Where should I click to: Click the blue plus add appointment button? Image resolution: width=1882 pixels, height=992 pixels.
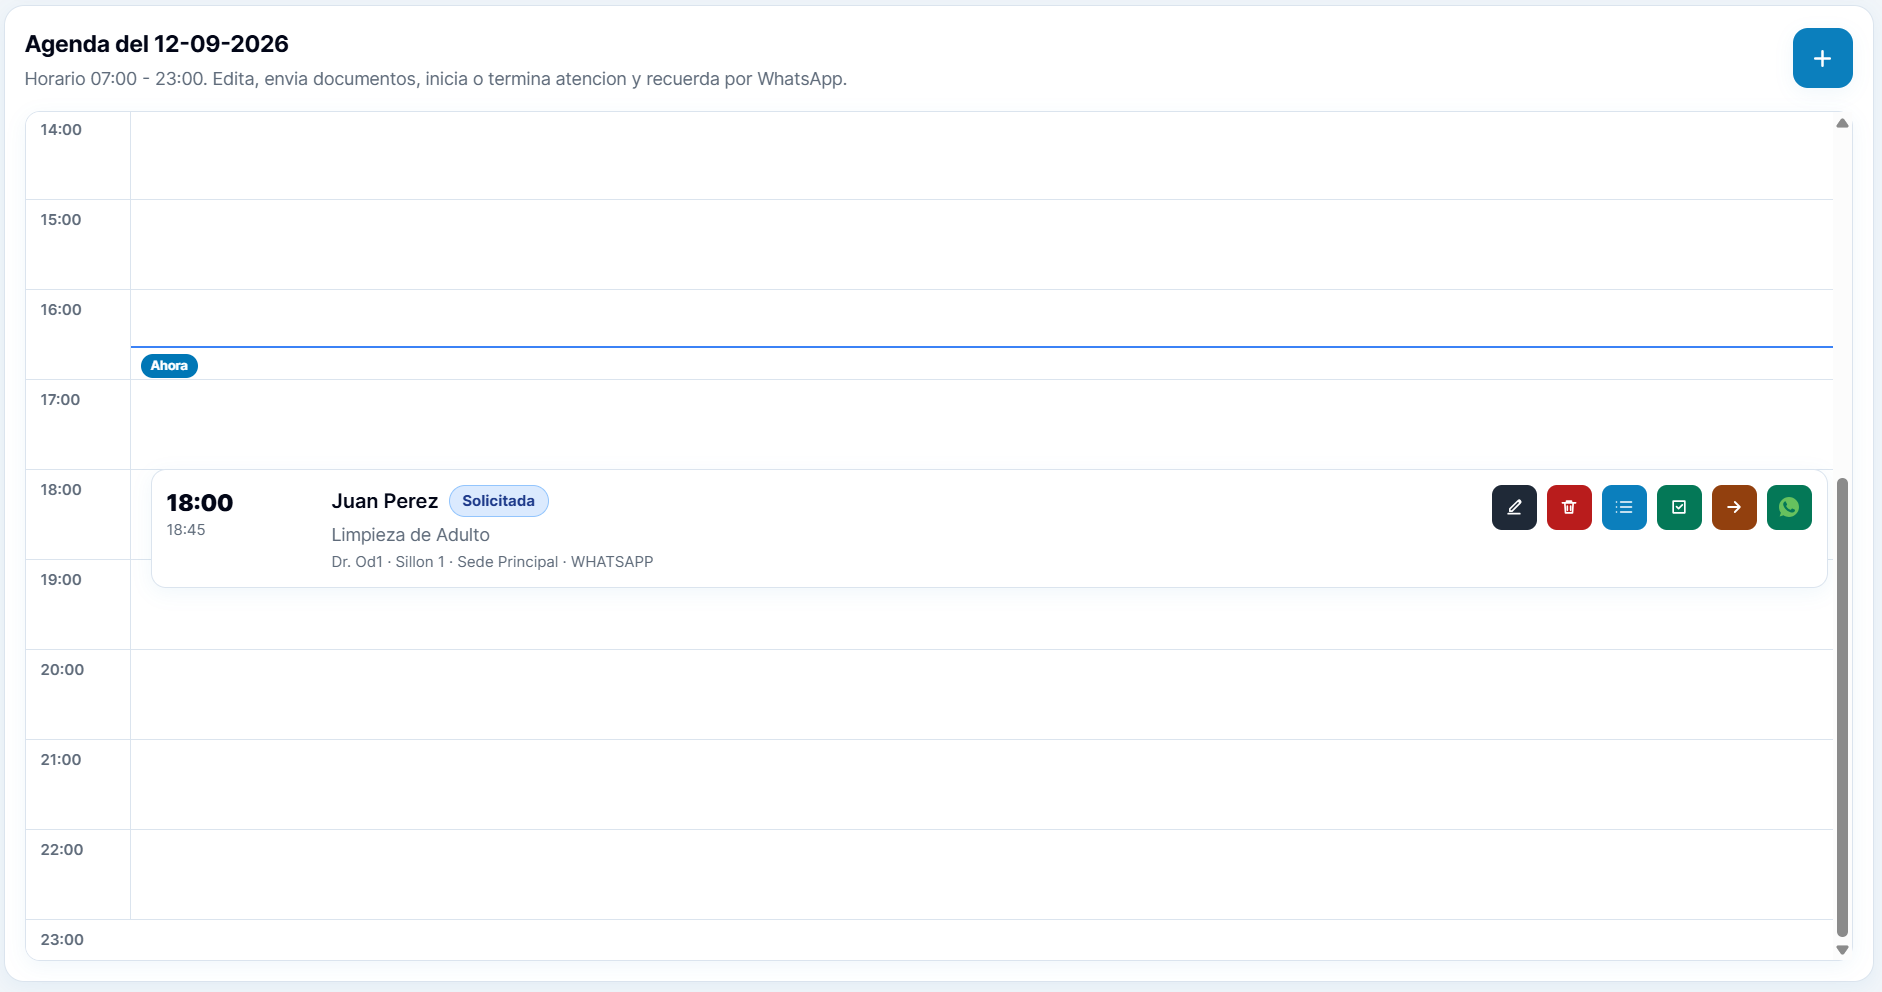point(1822,58)
